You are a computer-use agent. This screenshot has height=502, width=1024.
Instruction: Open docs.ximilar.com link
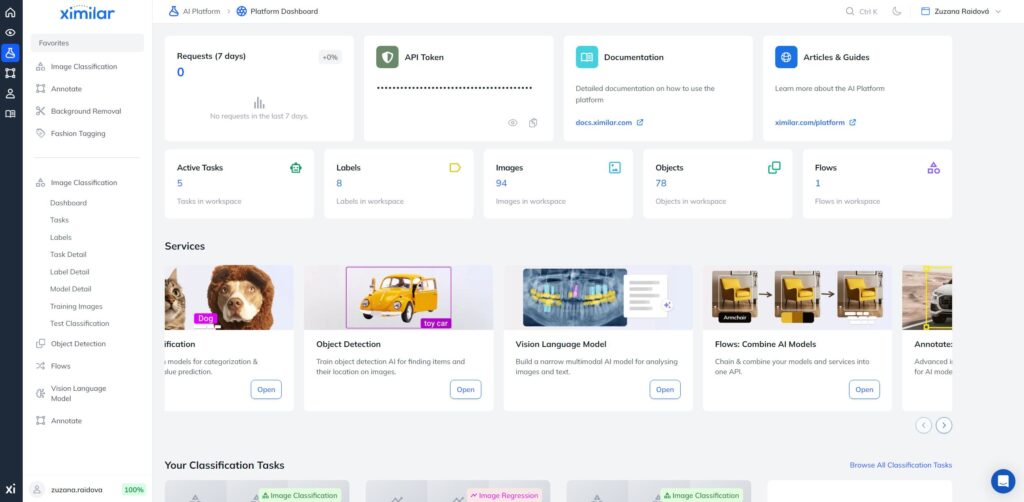(x=609, y=122)
